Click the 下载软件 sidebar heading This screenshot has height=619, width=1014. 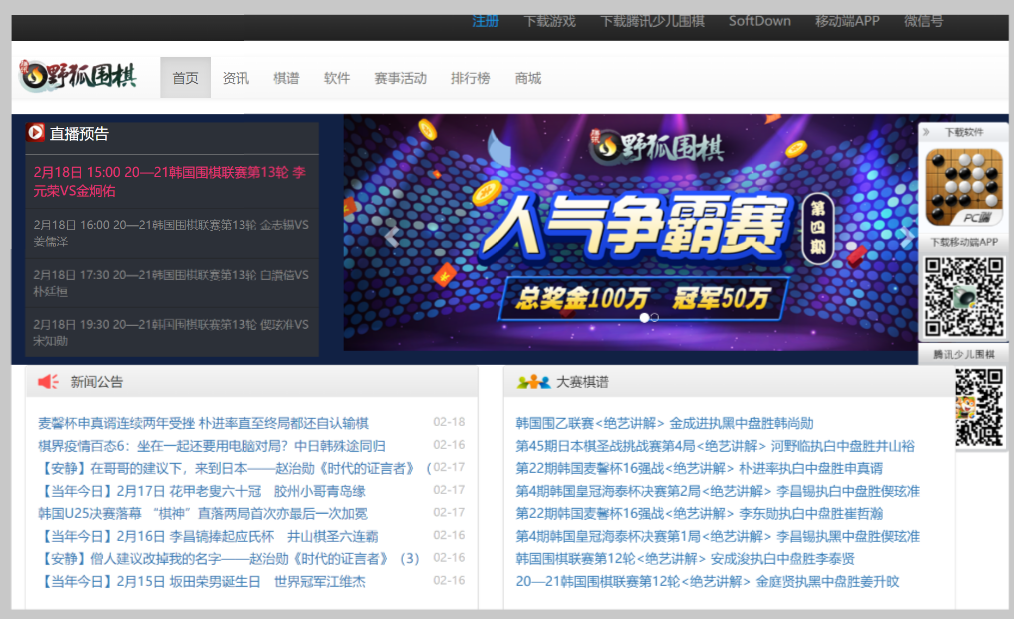pyautogui.click(x=964, y=132)
